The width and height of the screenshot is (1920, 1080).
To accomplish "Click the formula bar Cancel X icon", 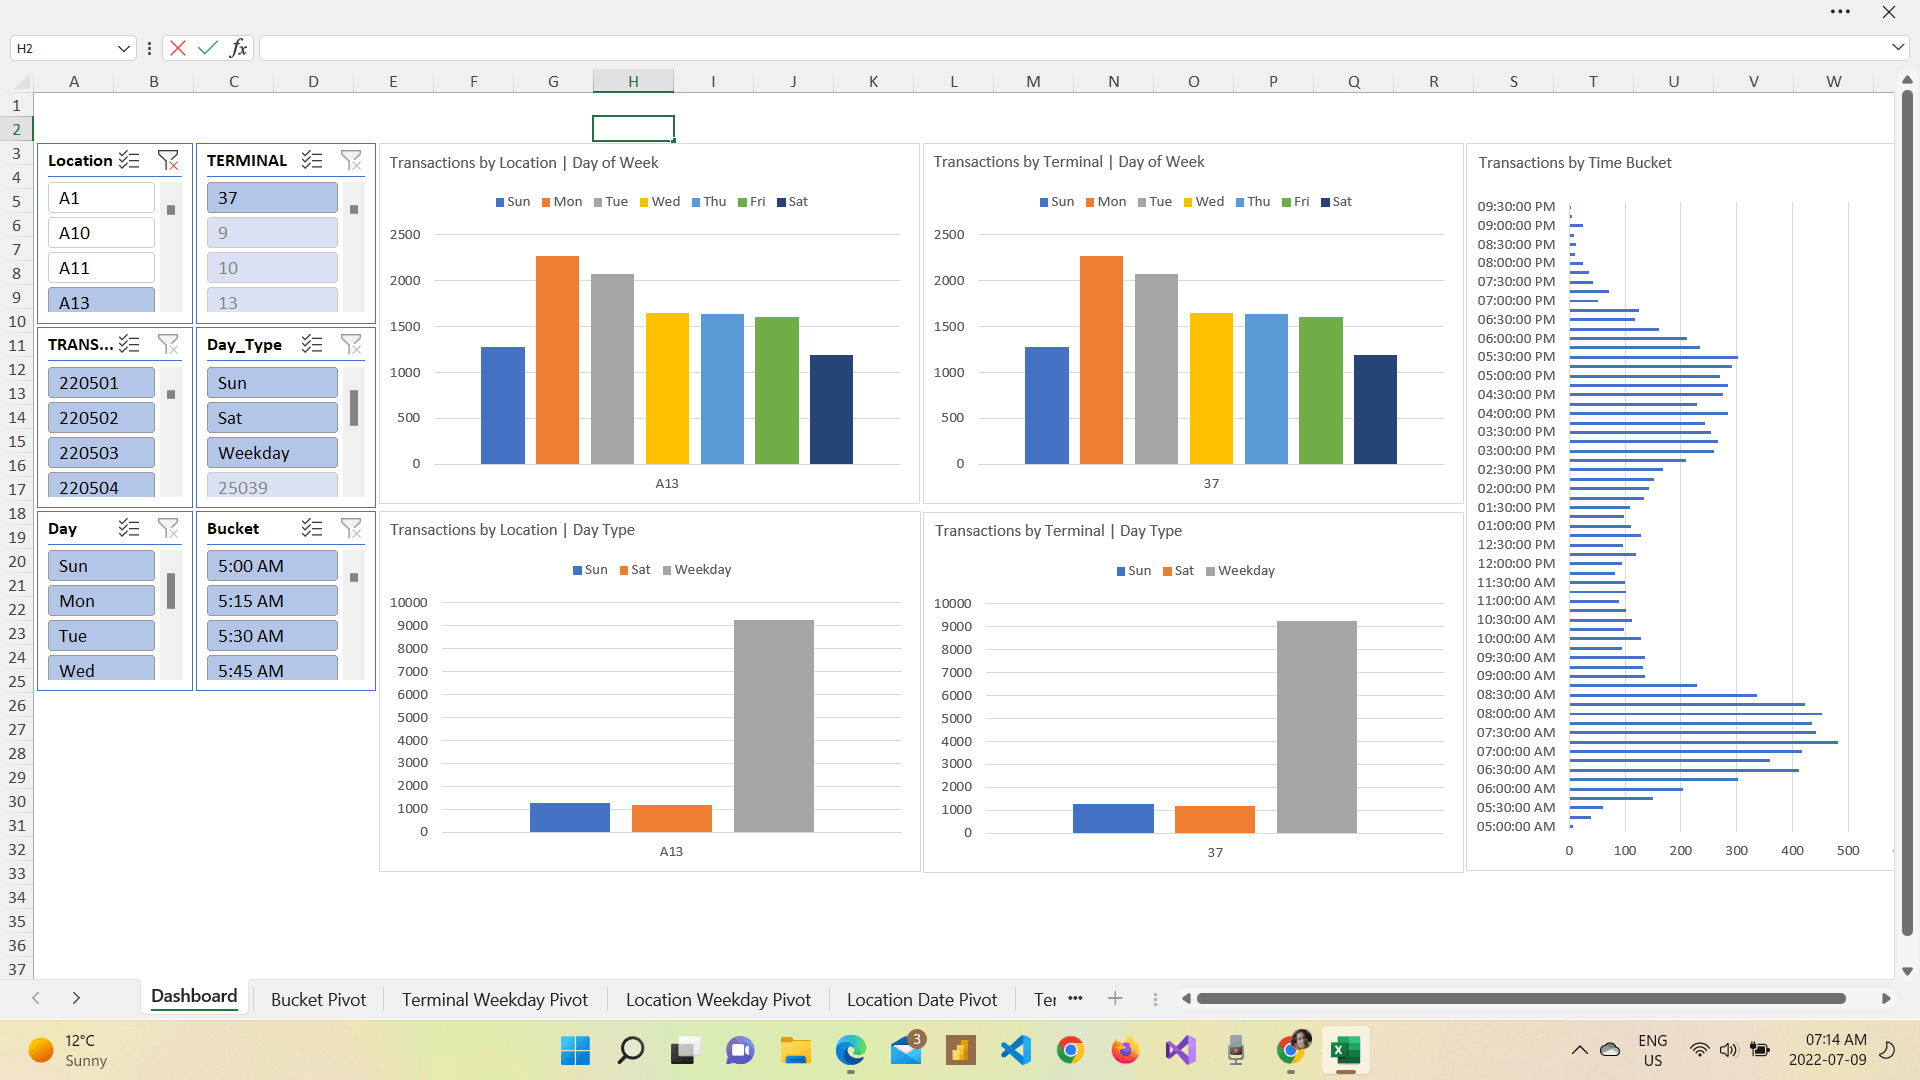I will (178, 48).
